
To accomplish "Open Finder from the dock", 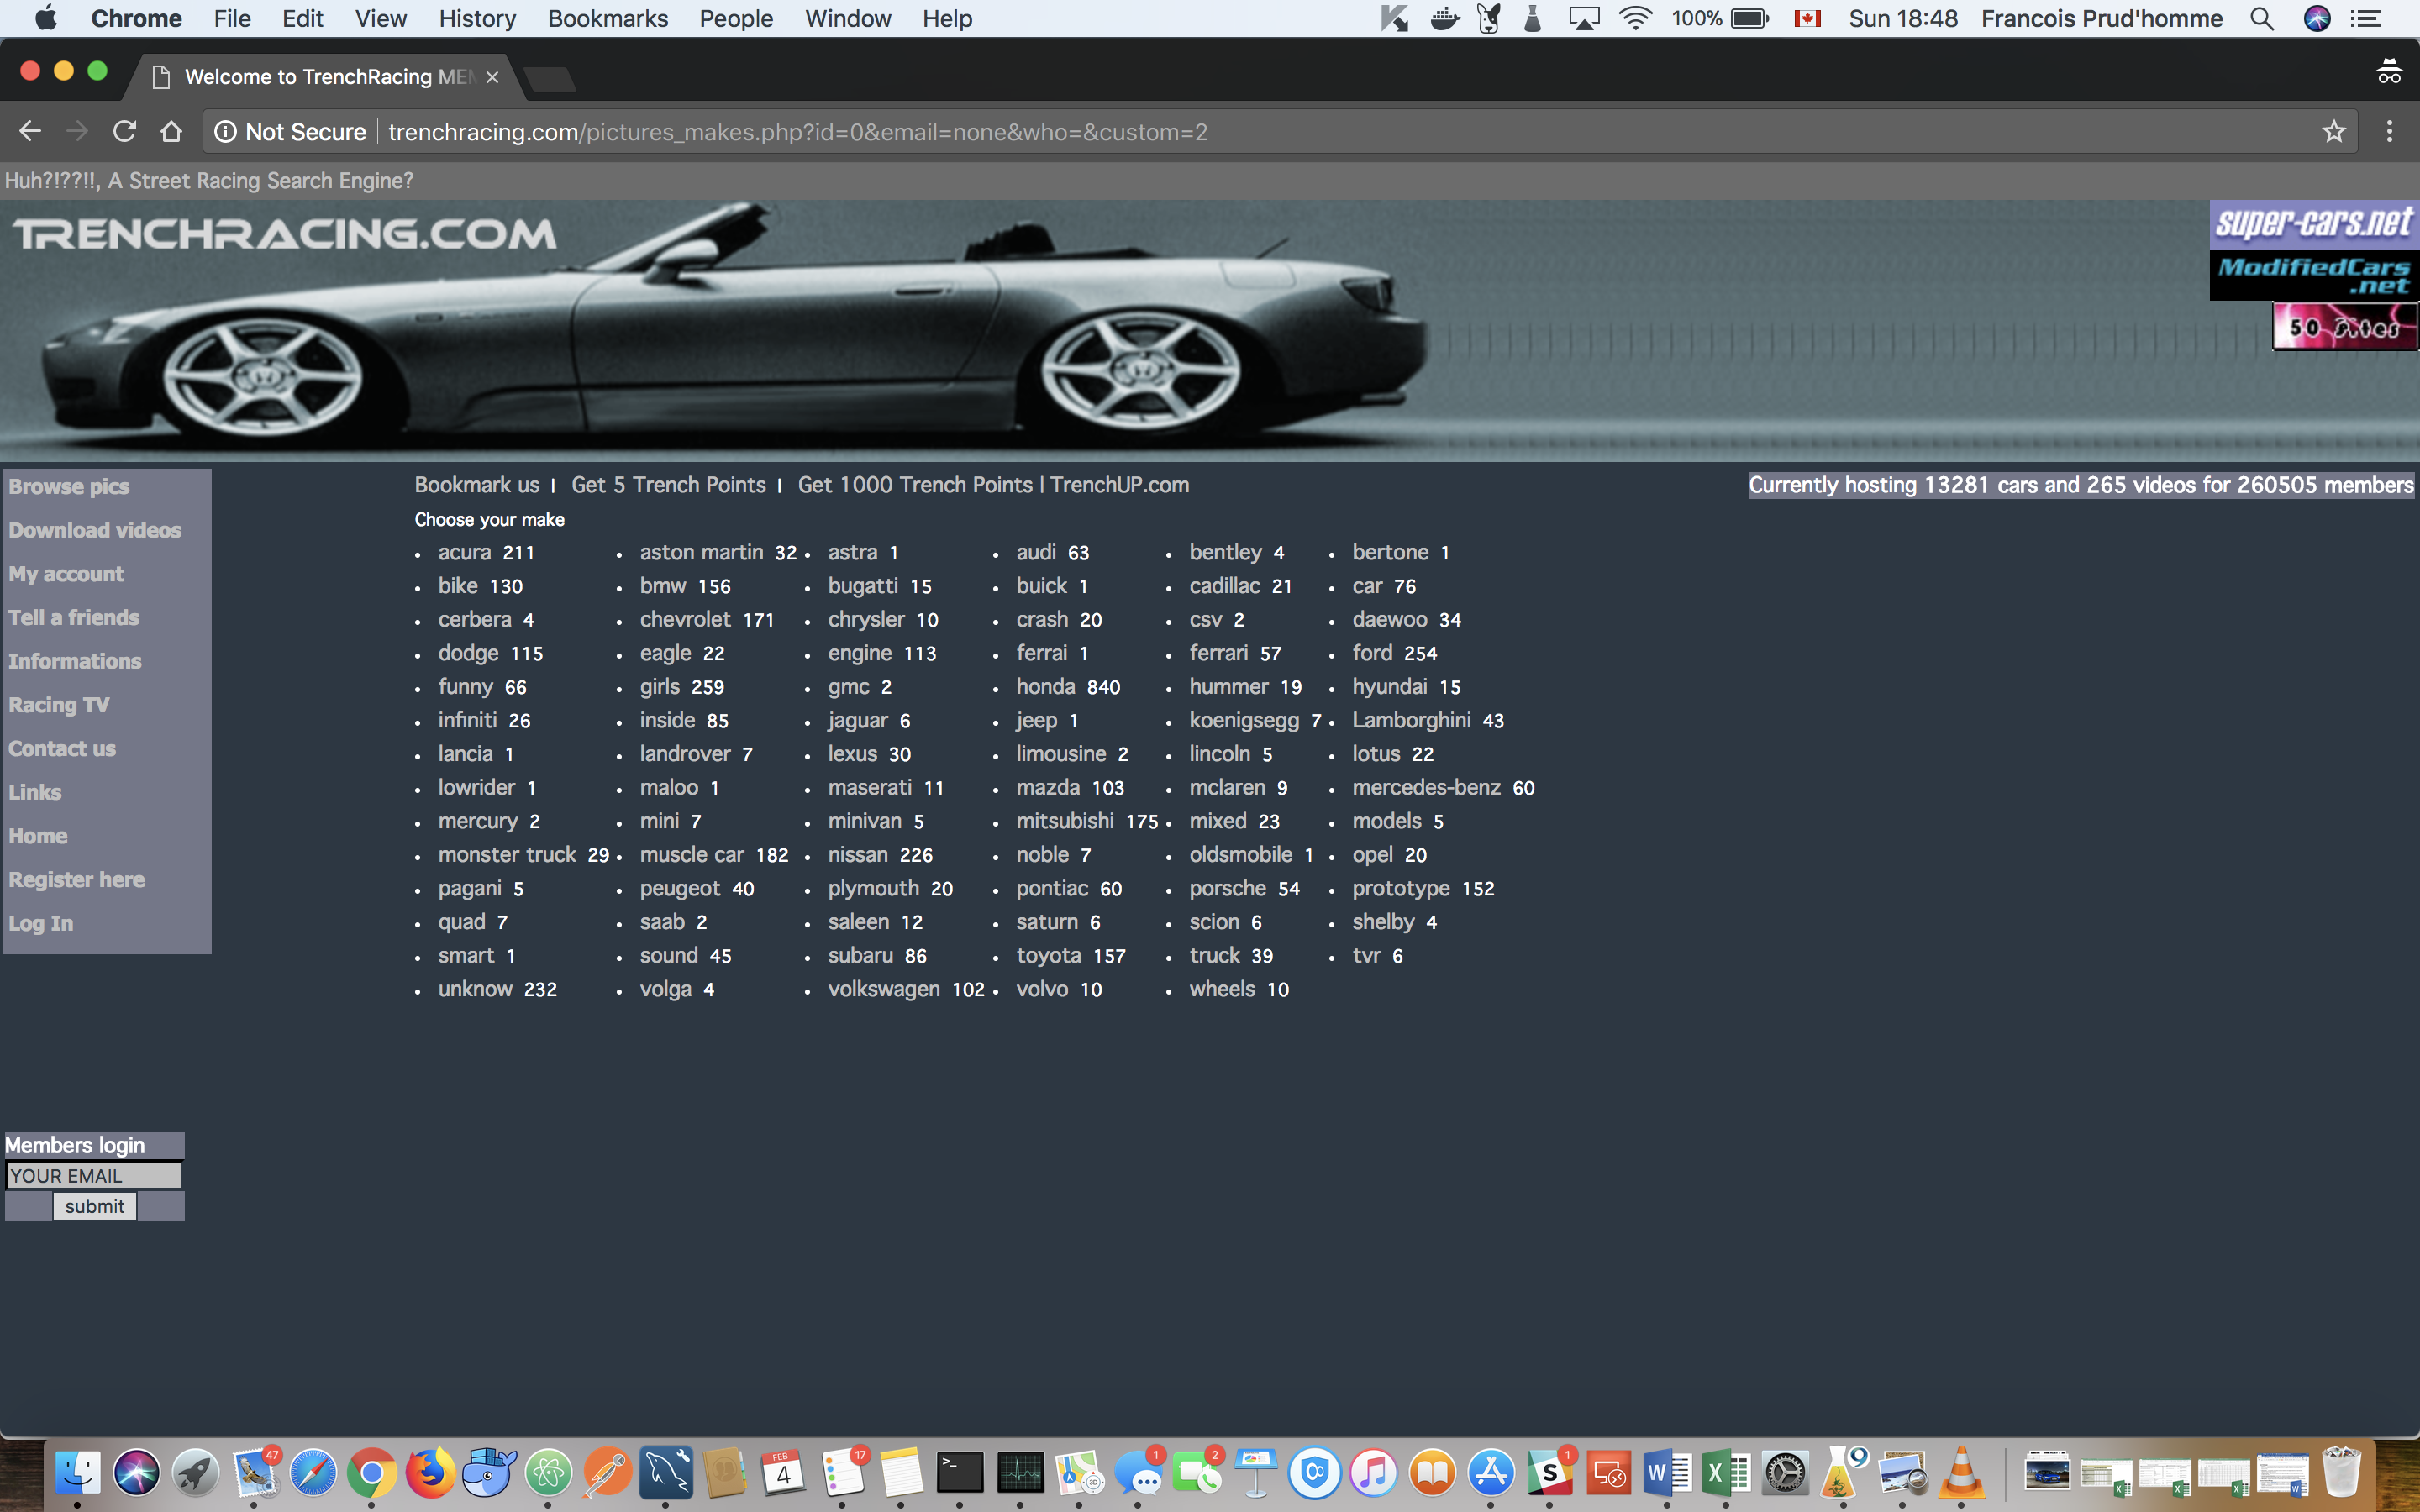I will (x=77, y=1472).
